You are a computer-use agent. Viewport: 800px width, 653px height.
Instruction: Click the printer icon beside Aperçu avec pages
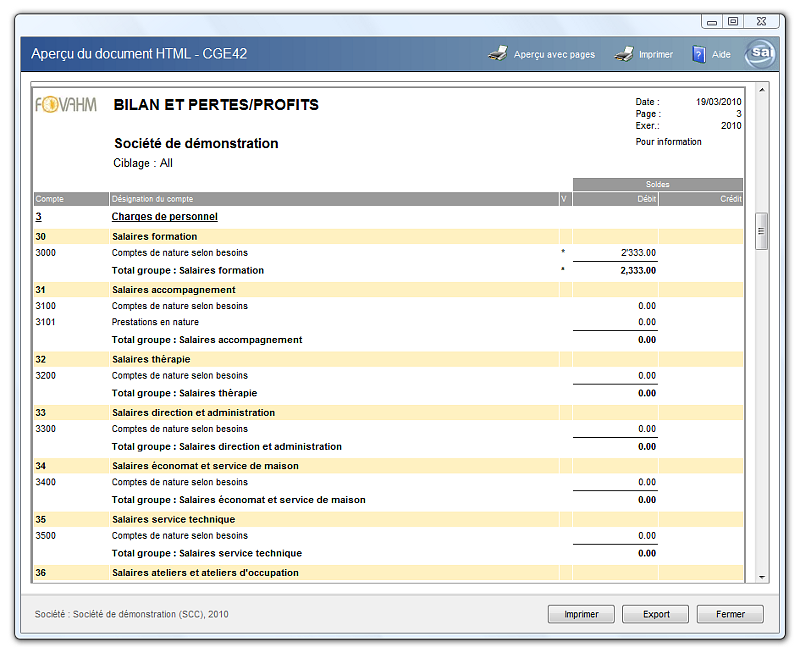pyautogui.click(x=497, y=54)
